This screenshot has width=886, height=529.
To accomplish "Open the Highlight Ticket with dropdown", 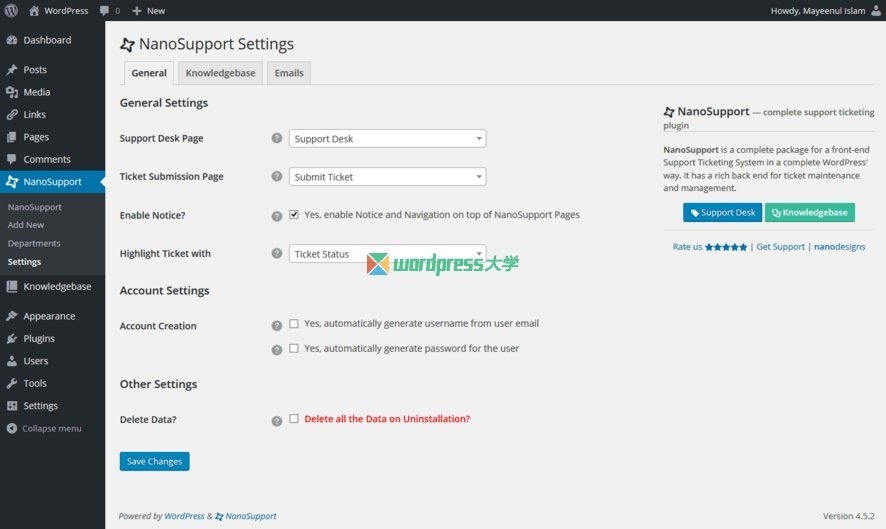I will pyautogui.click(x=388, y=254).
